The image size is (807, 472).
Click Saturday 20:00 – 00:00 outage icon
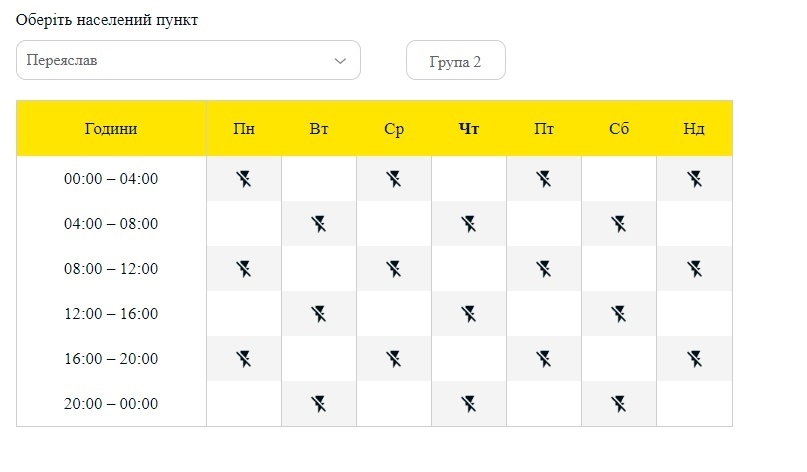619,404
